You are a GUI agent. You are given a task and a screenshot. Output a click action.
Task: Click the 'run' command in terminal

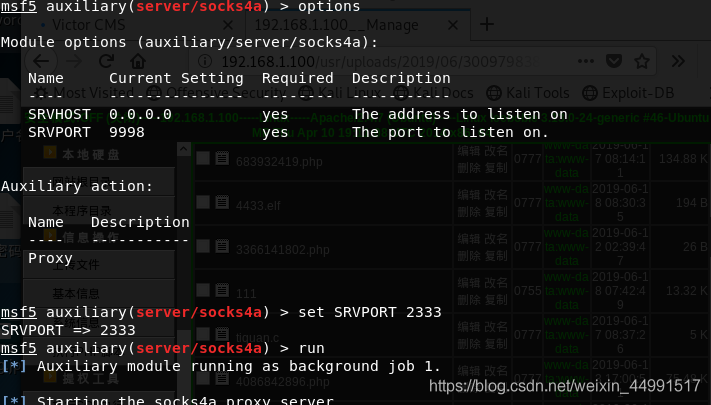(312, 349)
